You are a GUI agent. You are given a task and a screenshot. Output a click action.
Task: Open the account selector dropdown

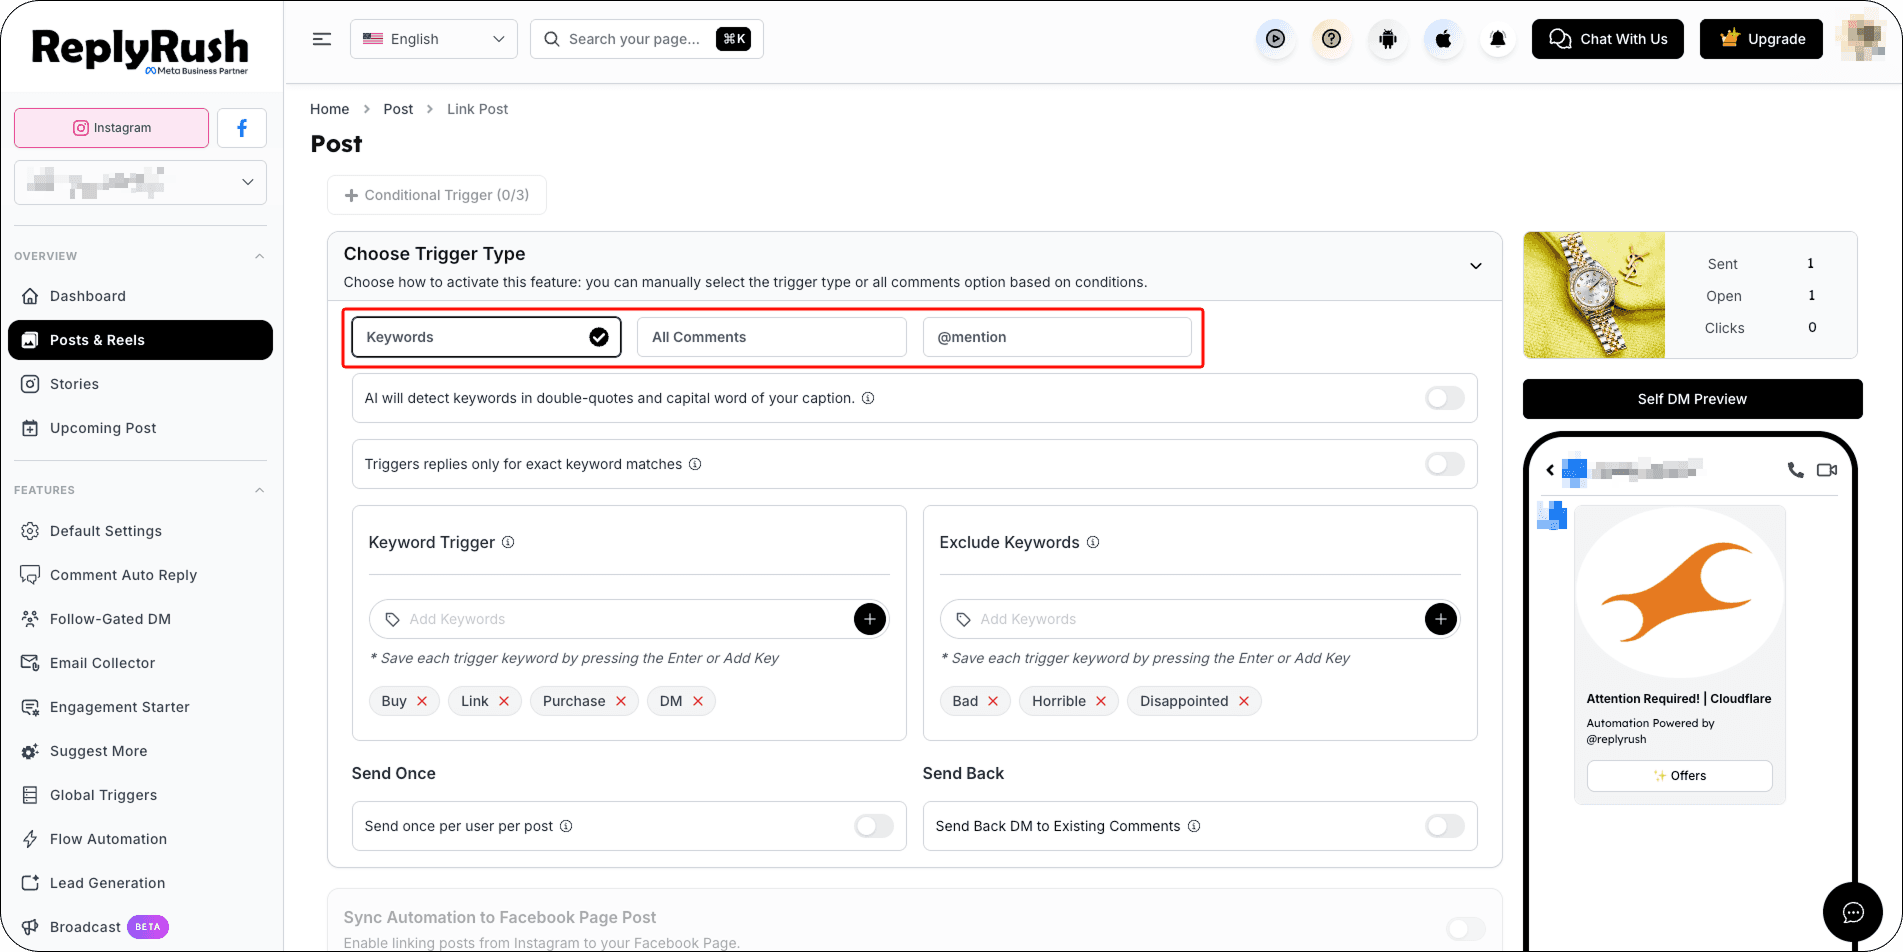141,182
